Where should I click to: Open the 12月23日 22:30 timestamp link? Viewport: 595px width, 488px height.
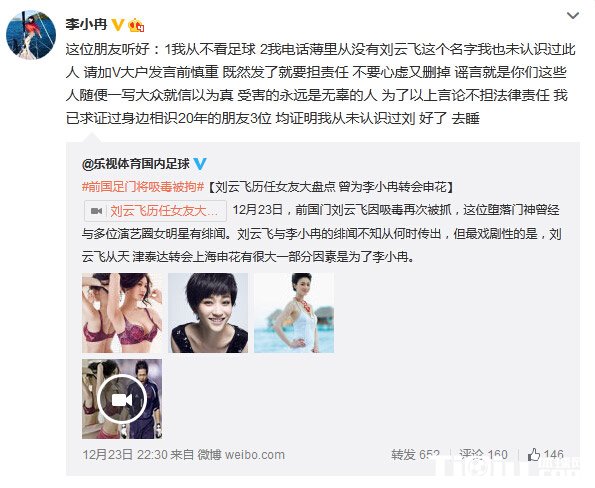point(125,455)
